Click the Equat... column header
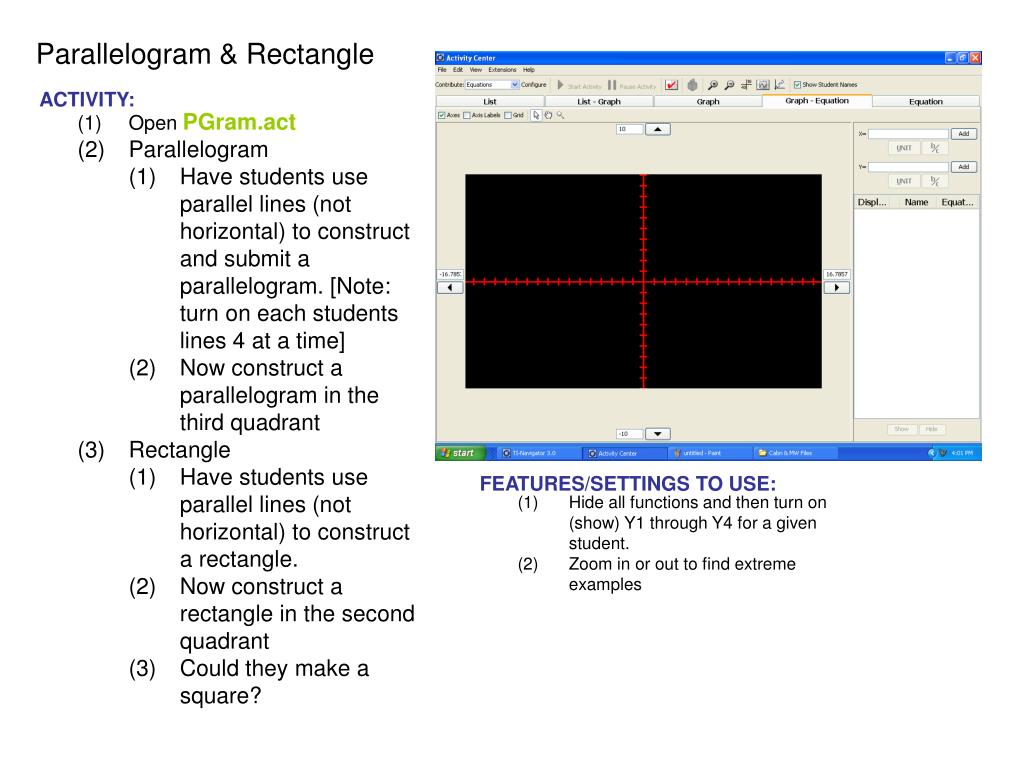Image resolution: width=1024 pixels, height=768 pixels. (x=957, y=202)
